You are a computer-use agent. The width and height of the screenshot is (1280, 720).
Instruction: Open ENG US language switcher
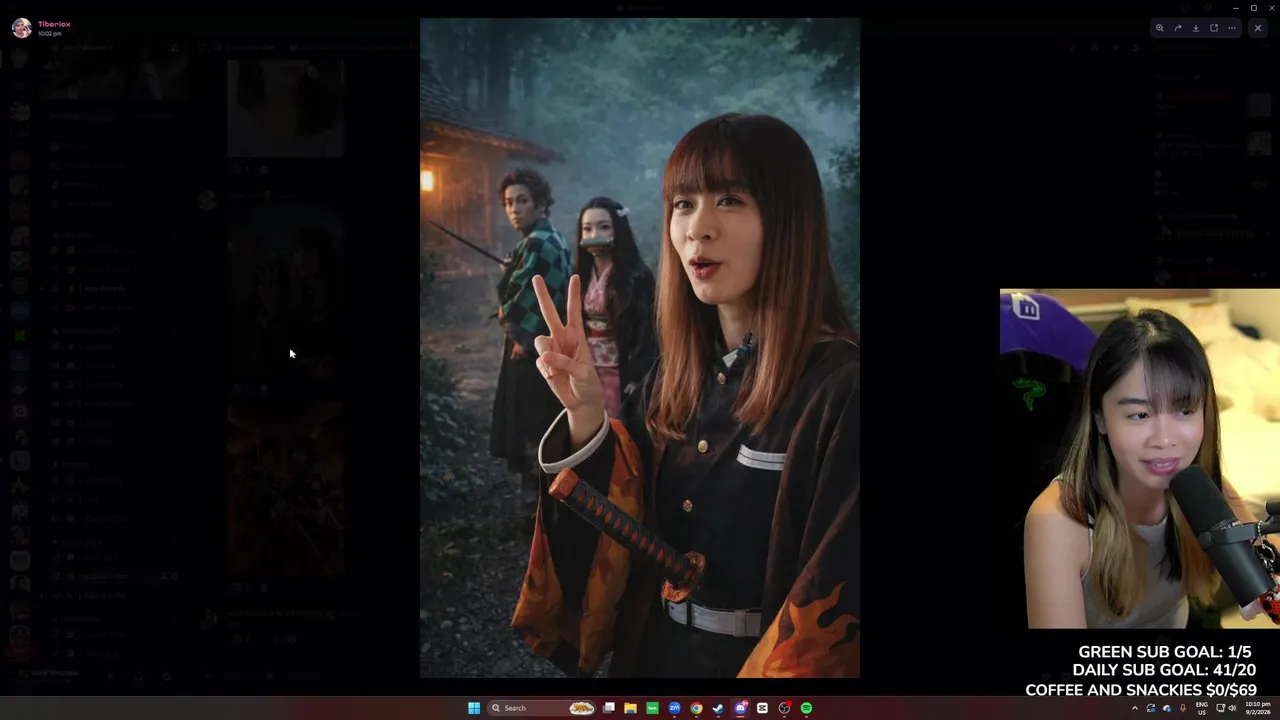(1202, 708)
